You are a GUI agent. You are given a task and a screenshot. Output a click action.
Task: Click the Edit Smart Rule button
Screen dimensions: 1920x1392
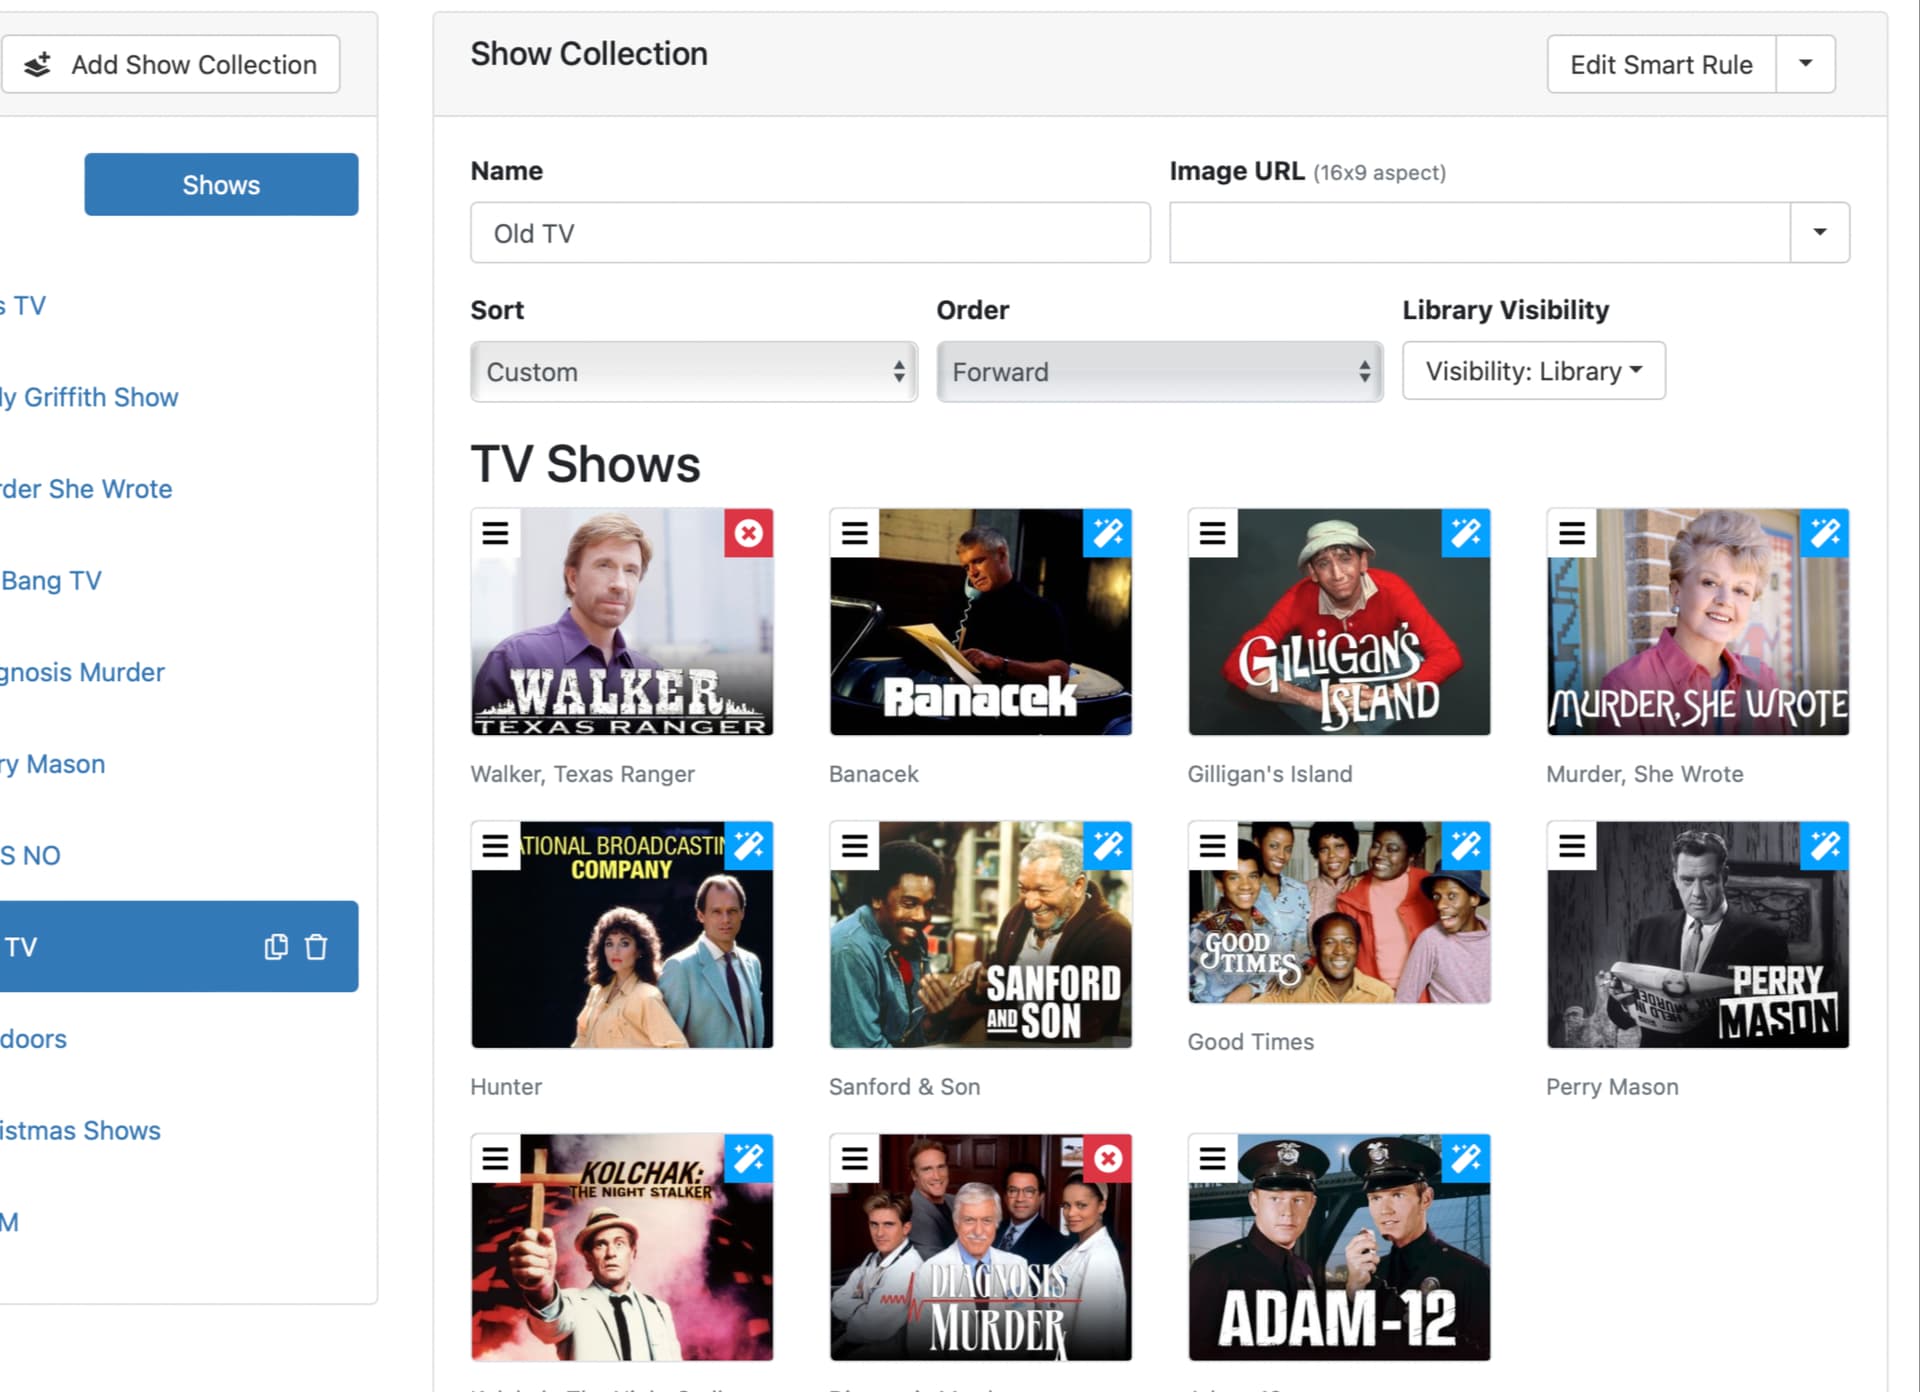(1660, 64)
